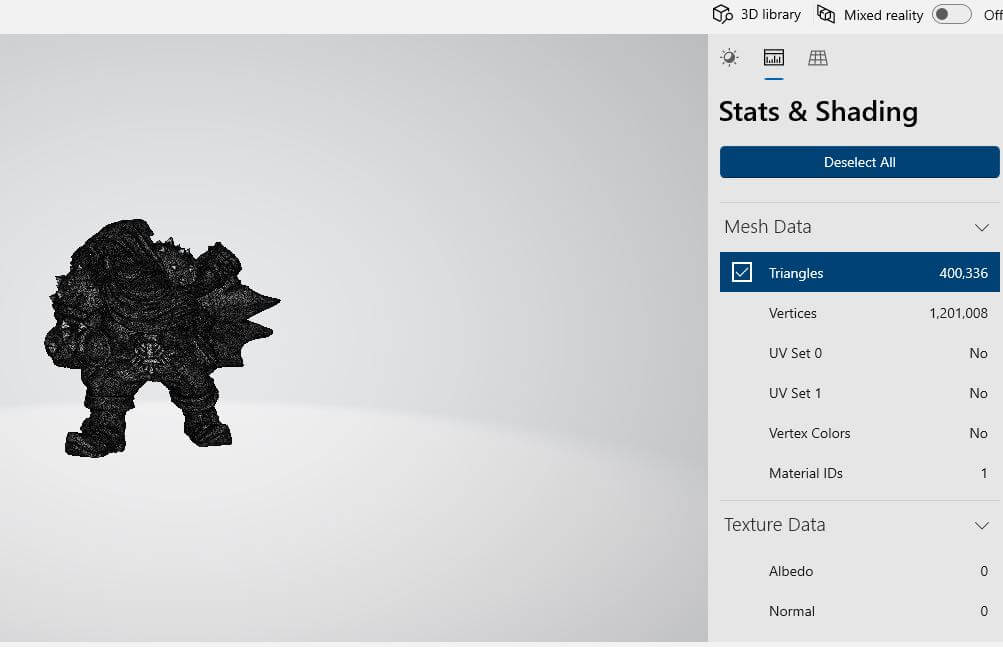Select the Albedo texture row
This screenshot has height=647, width=1003.
pos(859,571)
